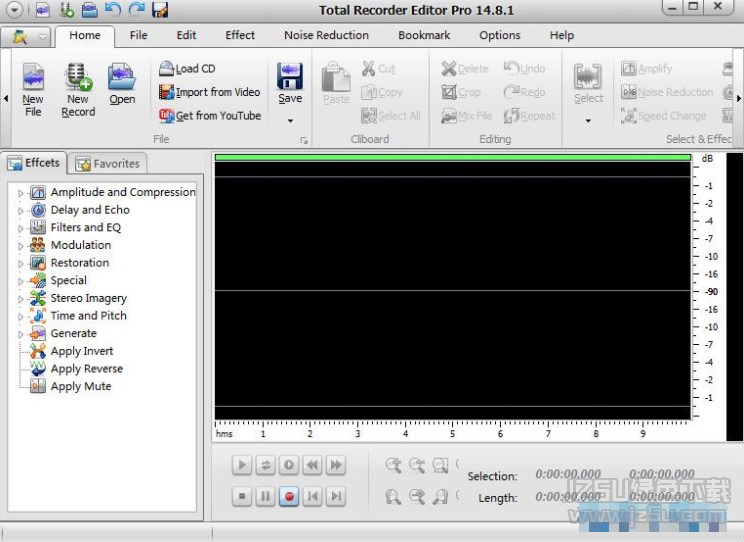The height and width of the screenshot is (542, 744).
Task: Click the Amplify ribbon button
Action: (x=647, y=69)
